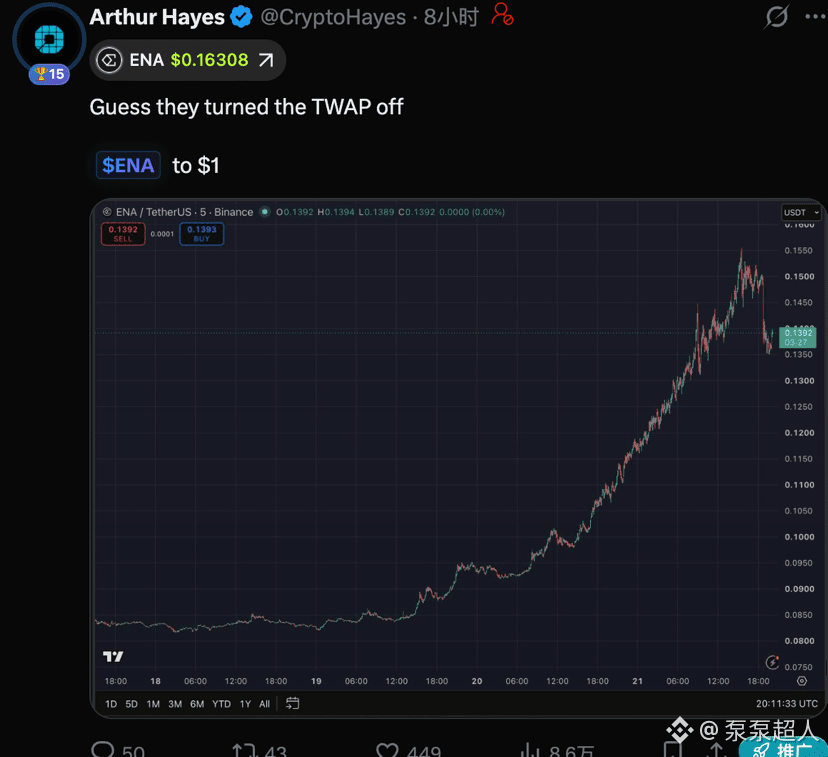The height and width of the screenshot is (757, 828).
Task: Open Arthur Hayes profile avatar
Action: (49, 40)
